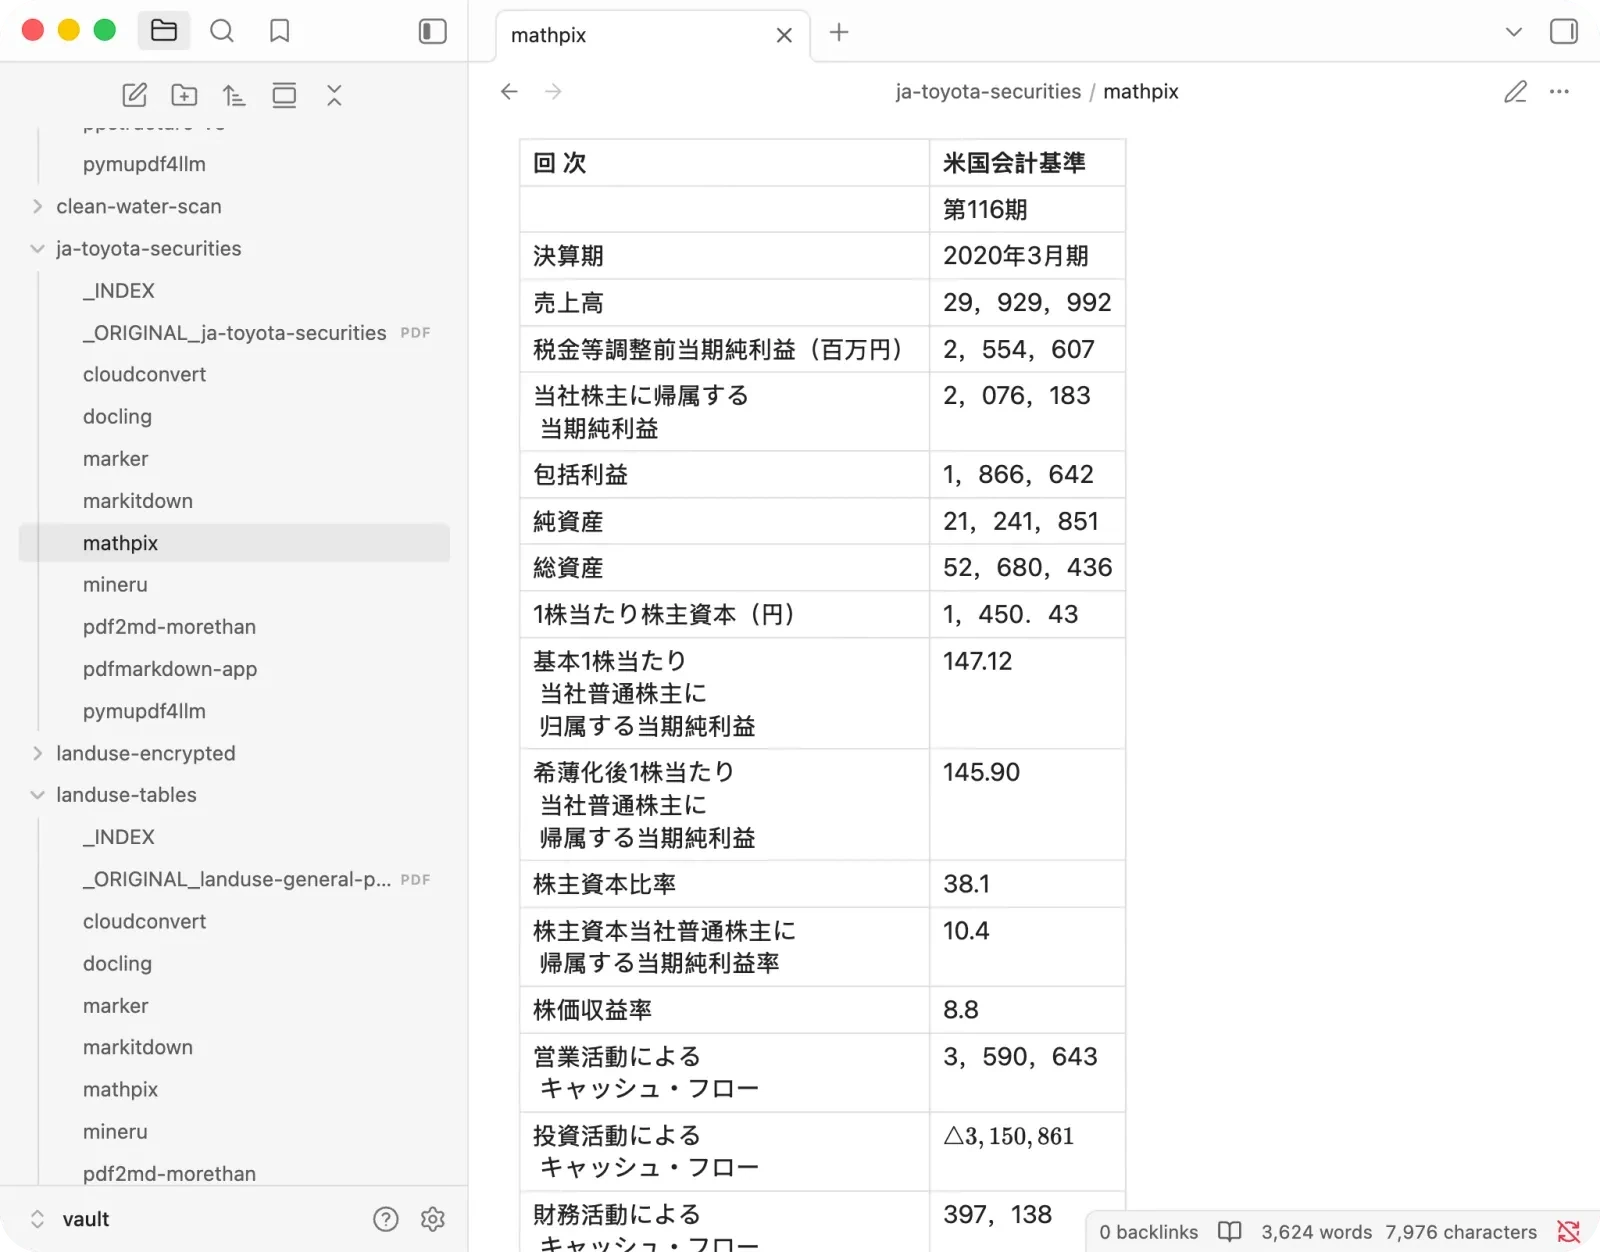Close the mathpix tab
1600x1252 pixels.
(784, 35)
